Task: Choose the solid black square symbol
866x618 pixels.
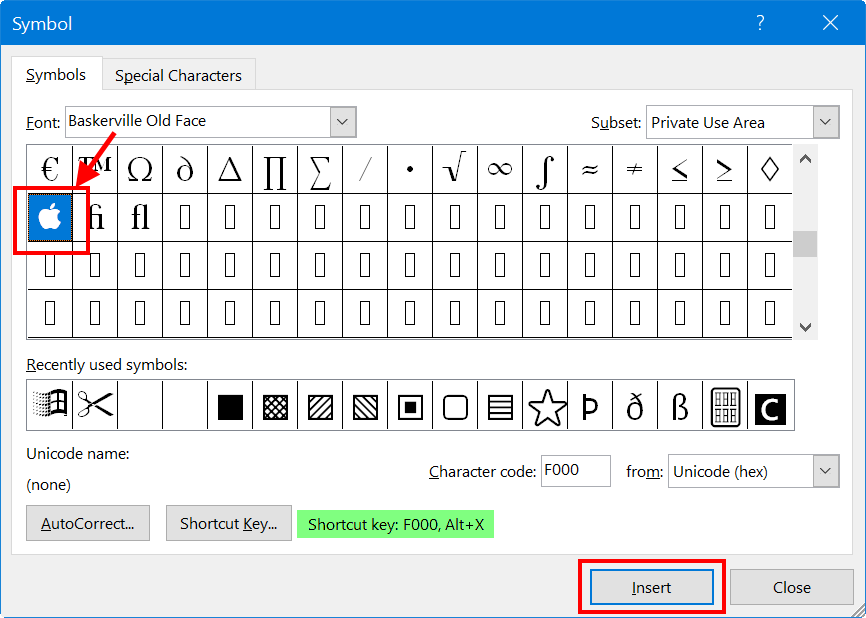Action: [x=230, y=405]
